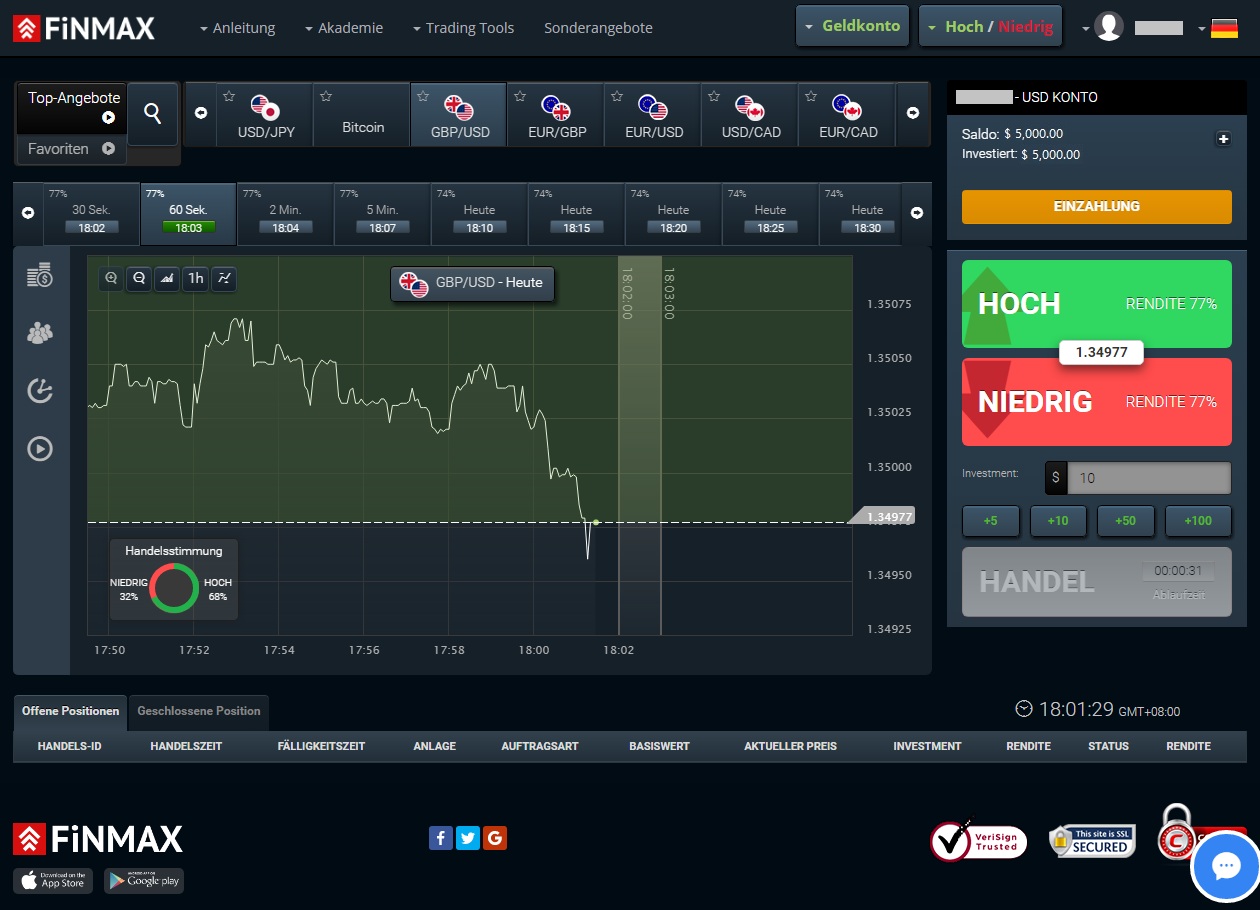
Task: Switch chart to area display mode
Action: [x=166, y=279]
